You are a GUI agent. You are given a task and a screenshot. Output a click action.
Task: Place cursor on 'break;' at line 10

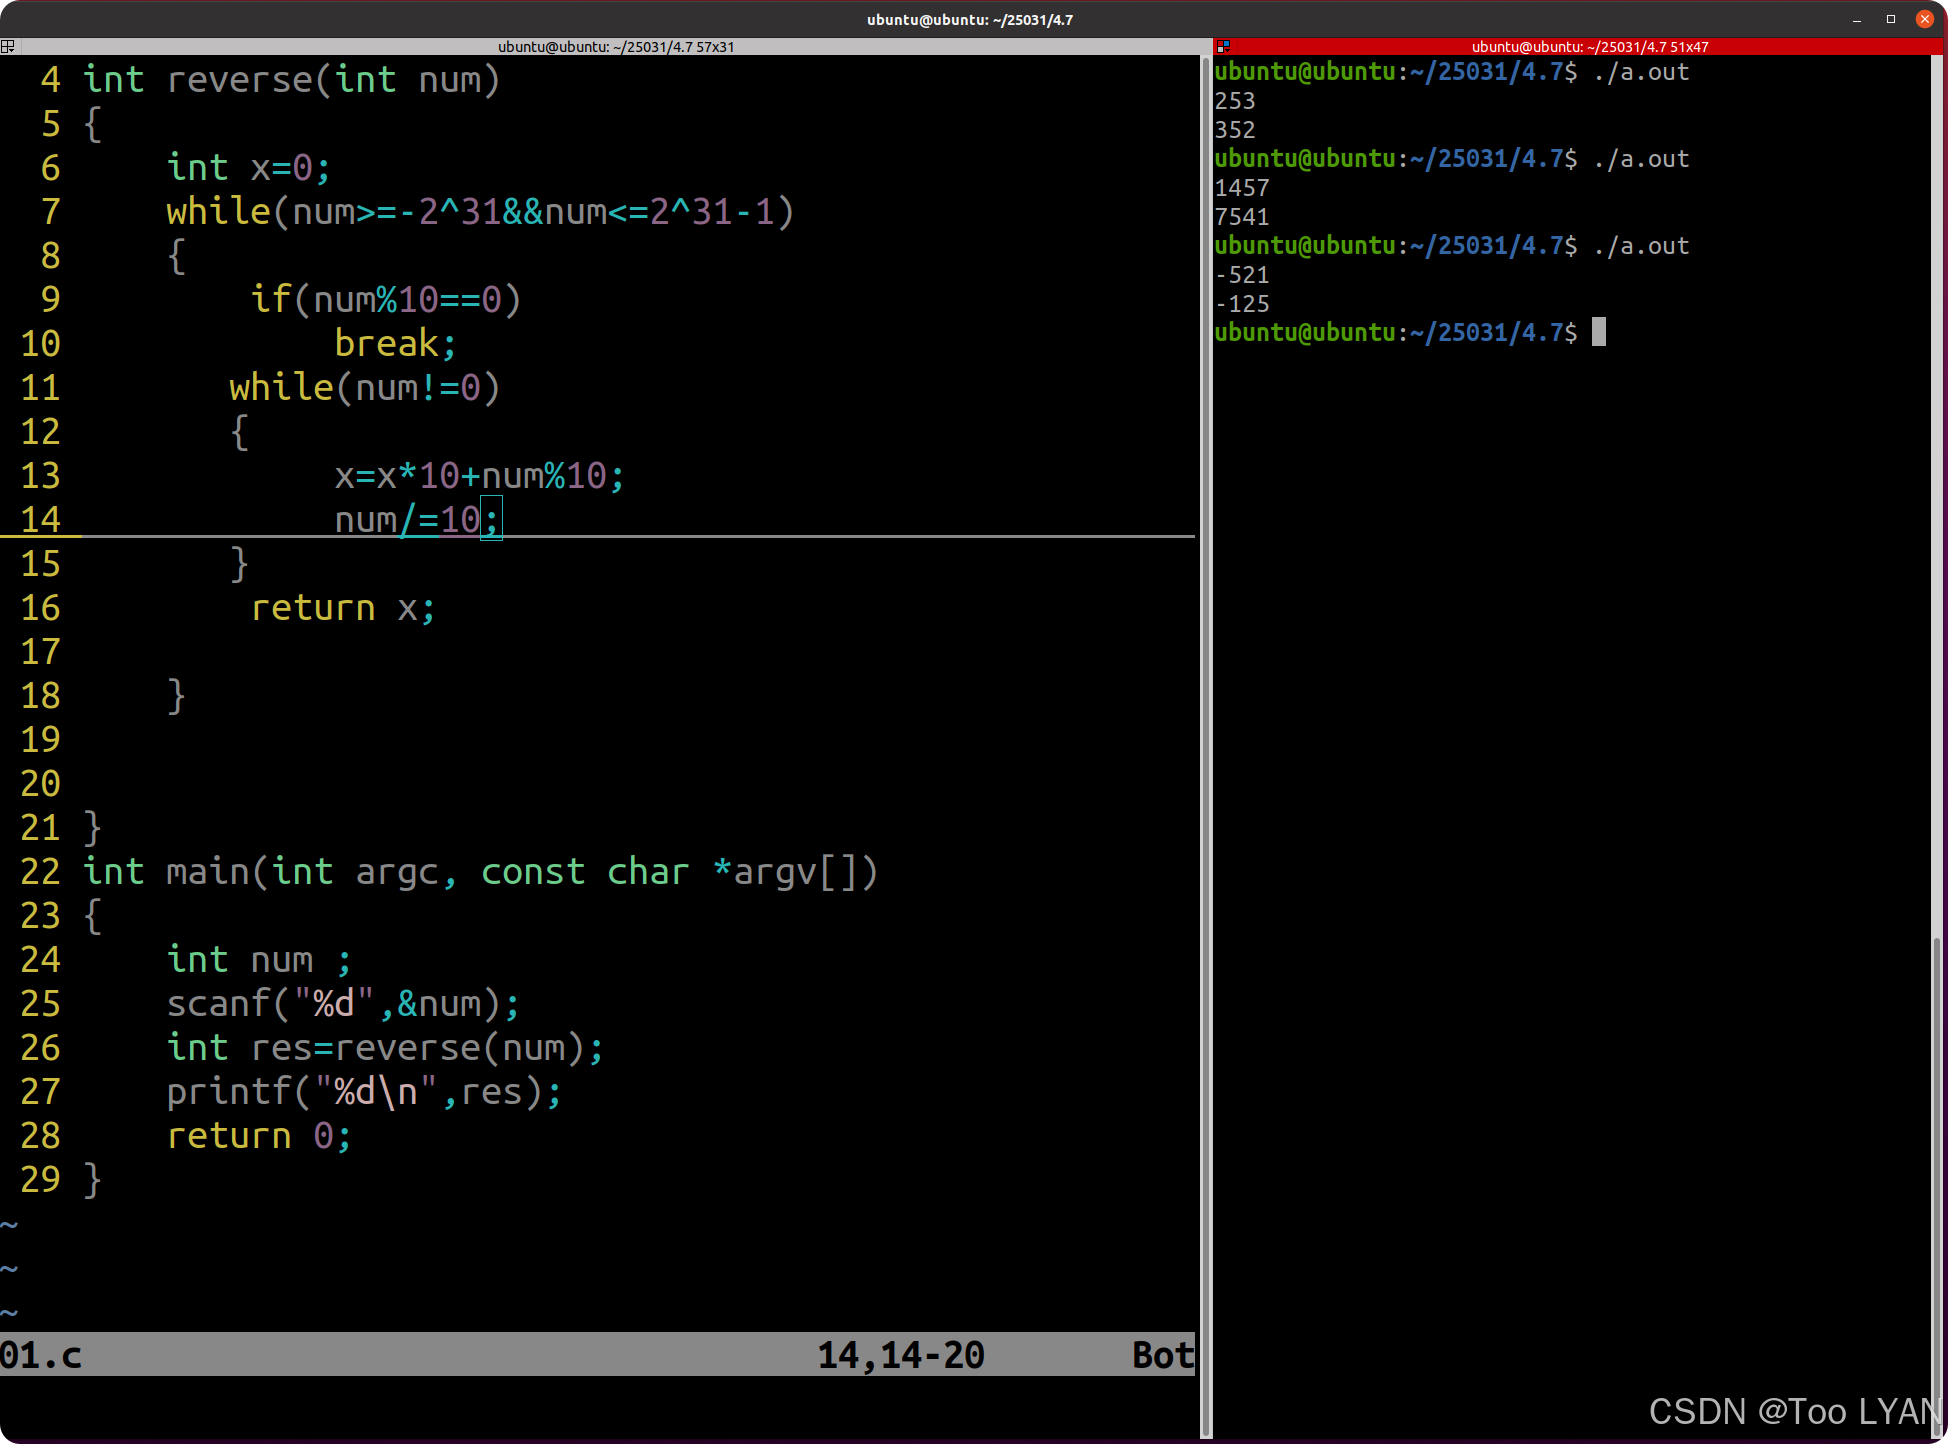coord(395,344)
